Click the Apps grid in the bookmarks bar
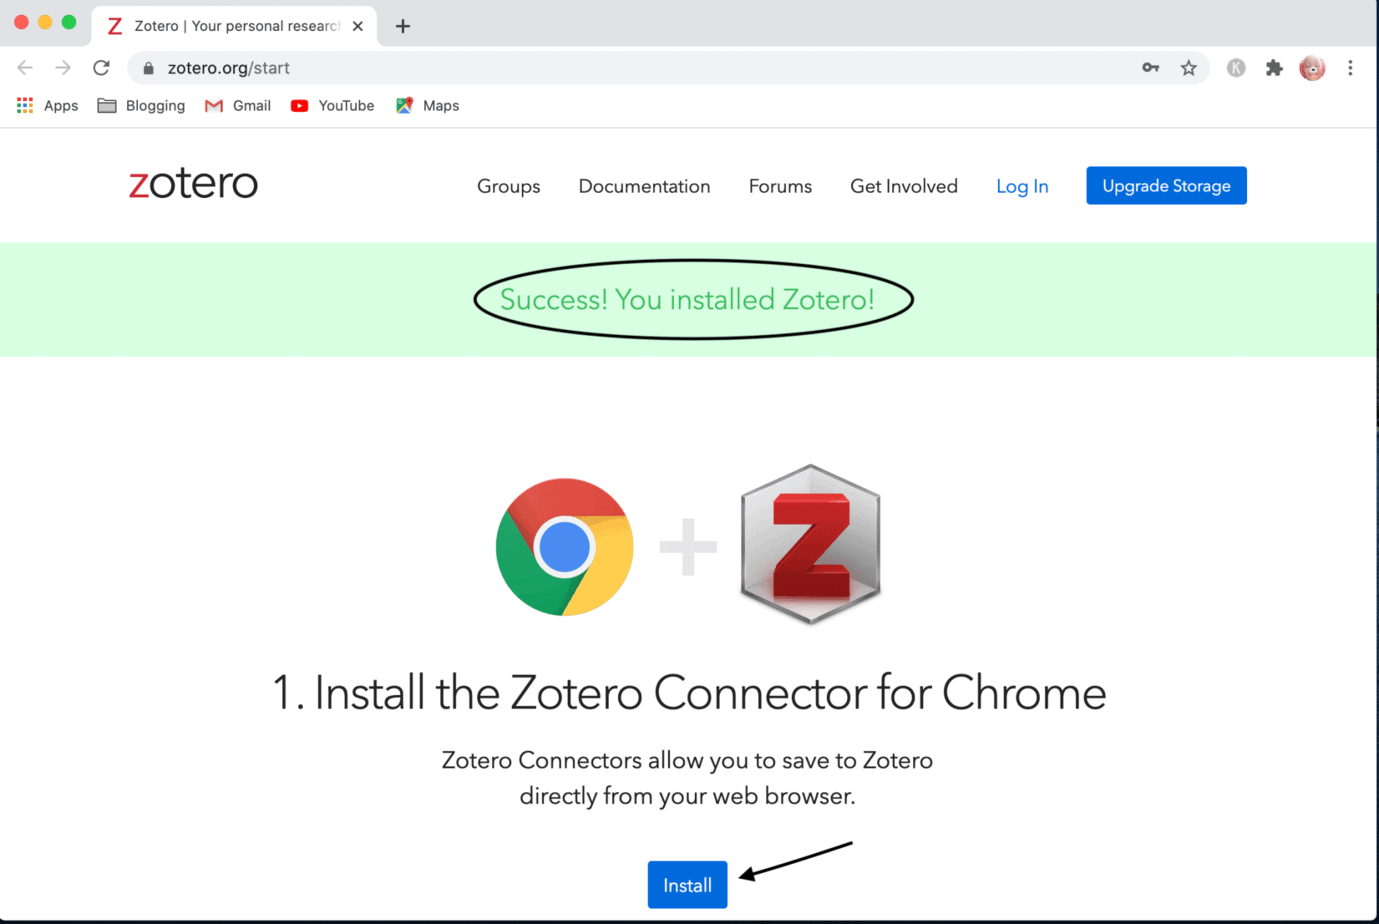Screen dimensions: 1379x924 (x=24, y=105)
